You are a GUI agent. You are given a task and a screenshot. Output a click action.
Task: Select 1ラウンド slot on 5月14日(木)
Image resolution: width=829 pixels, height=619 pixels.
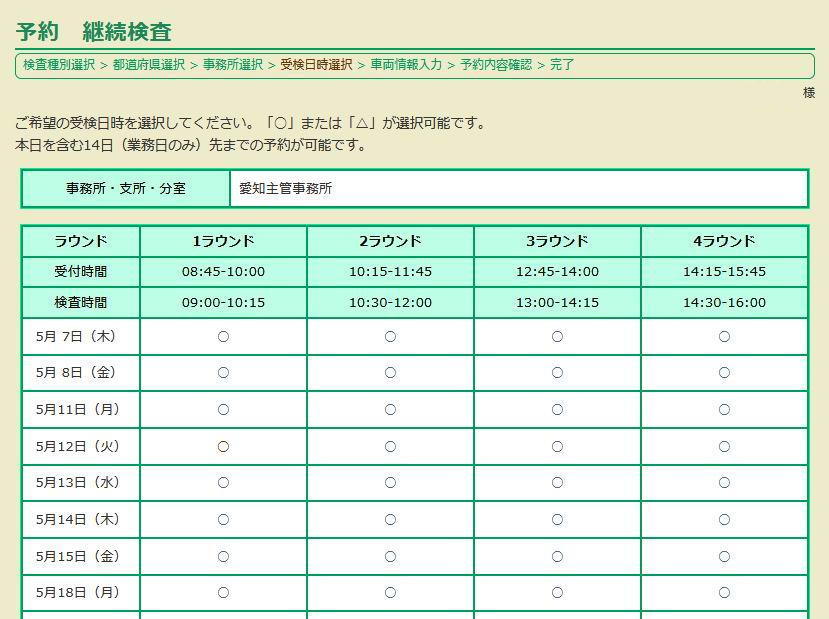[223, 520]
